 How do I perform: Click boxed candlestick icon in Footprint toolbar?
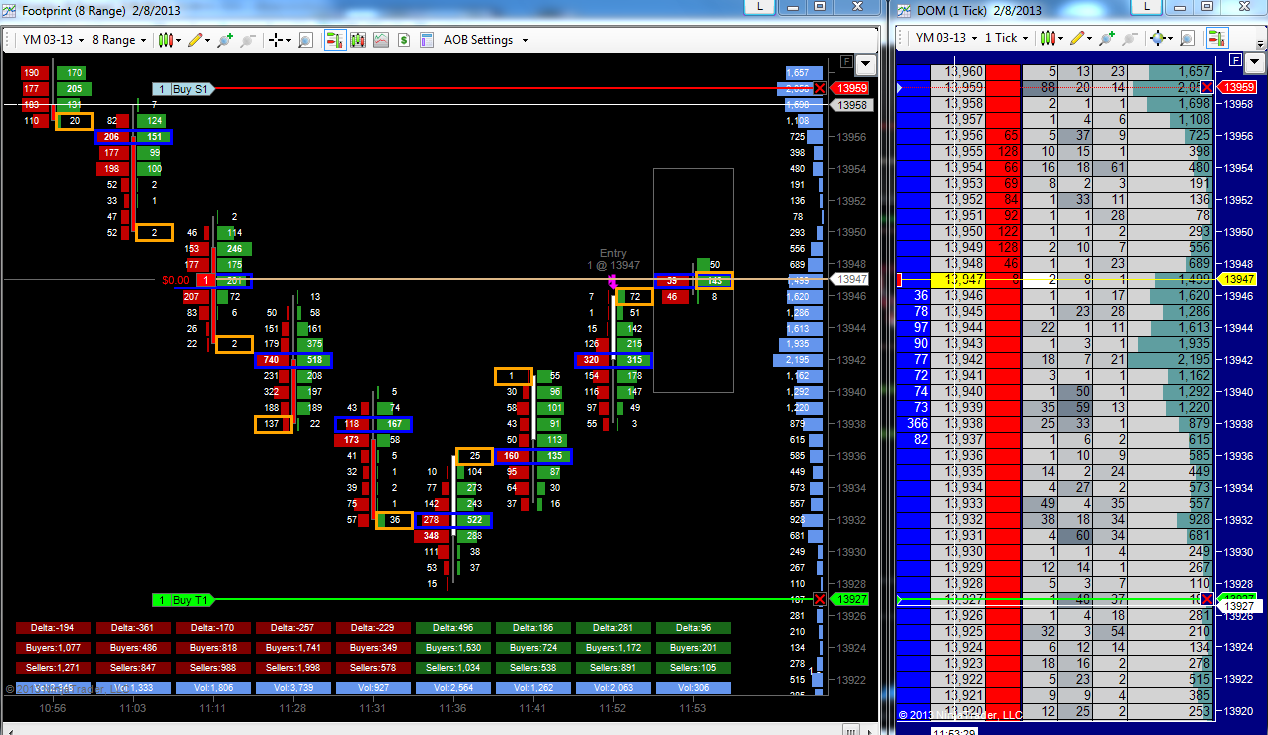[x=357, y=40]
